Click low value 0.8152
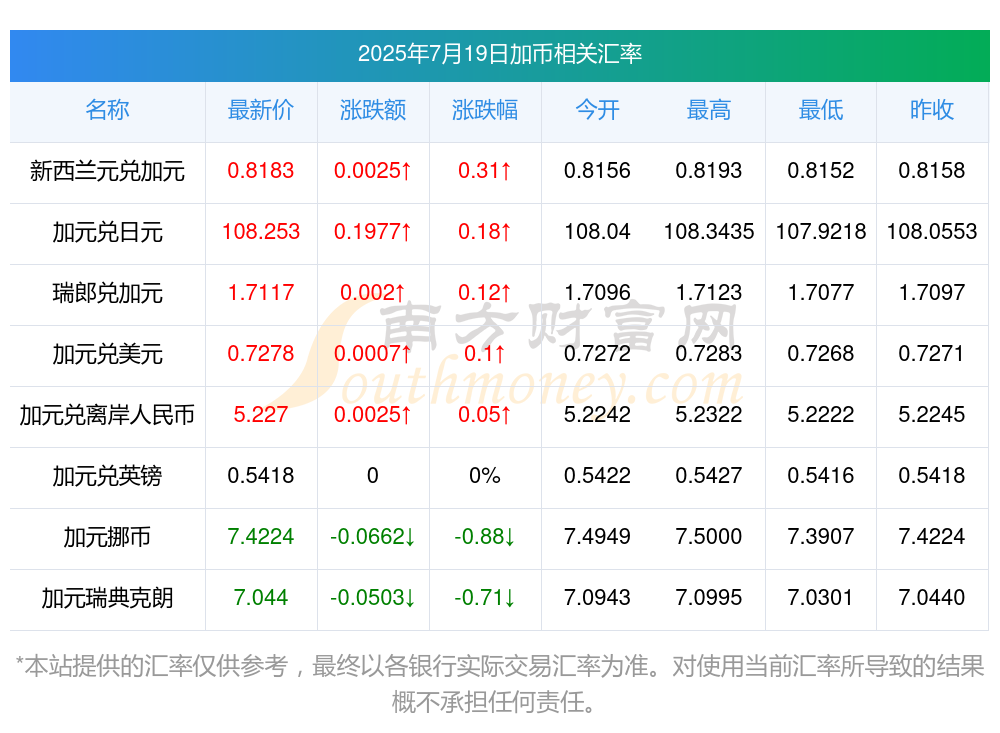This screenshot has height=733, width=1000. 821,171
